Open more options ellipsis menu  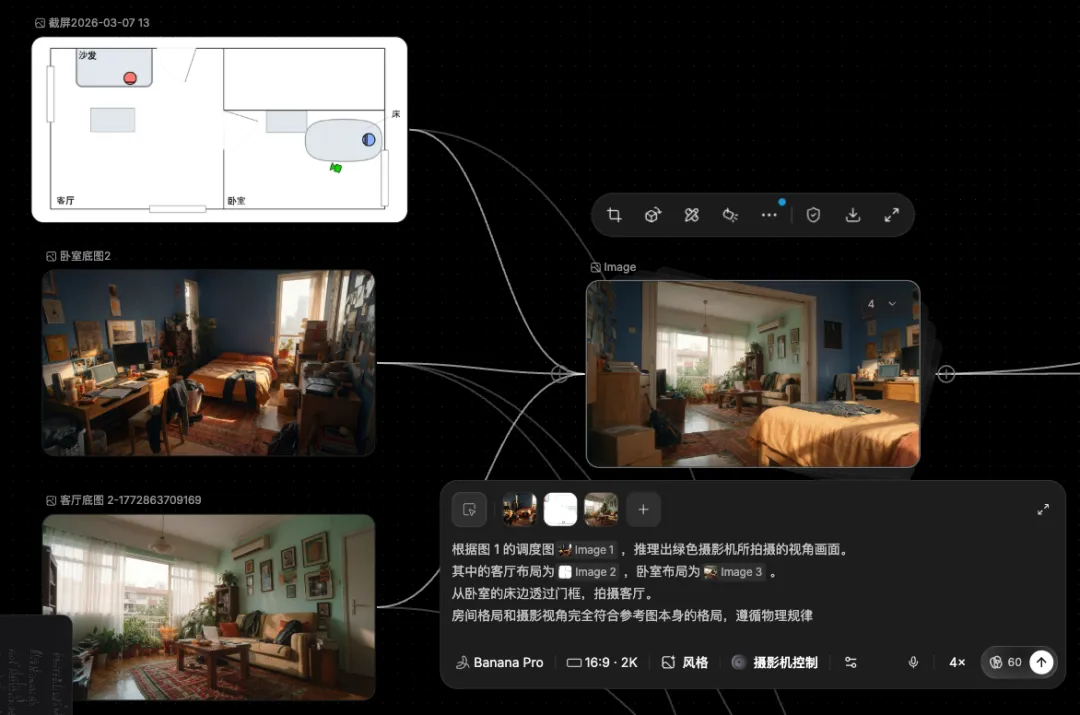pyautogui.click(x=769, y=215)
